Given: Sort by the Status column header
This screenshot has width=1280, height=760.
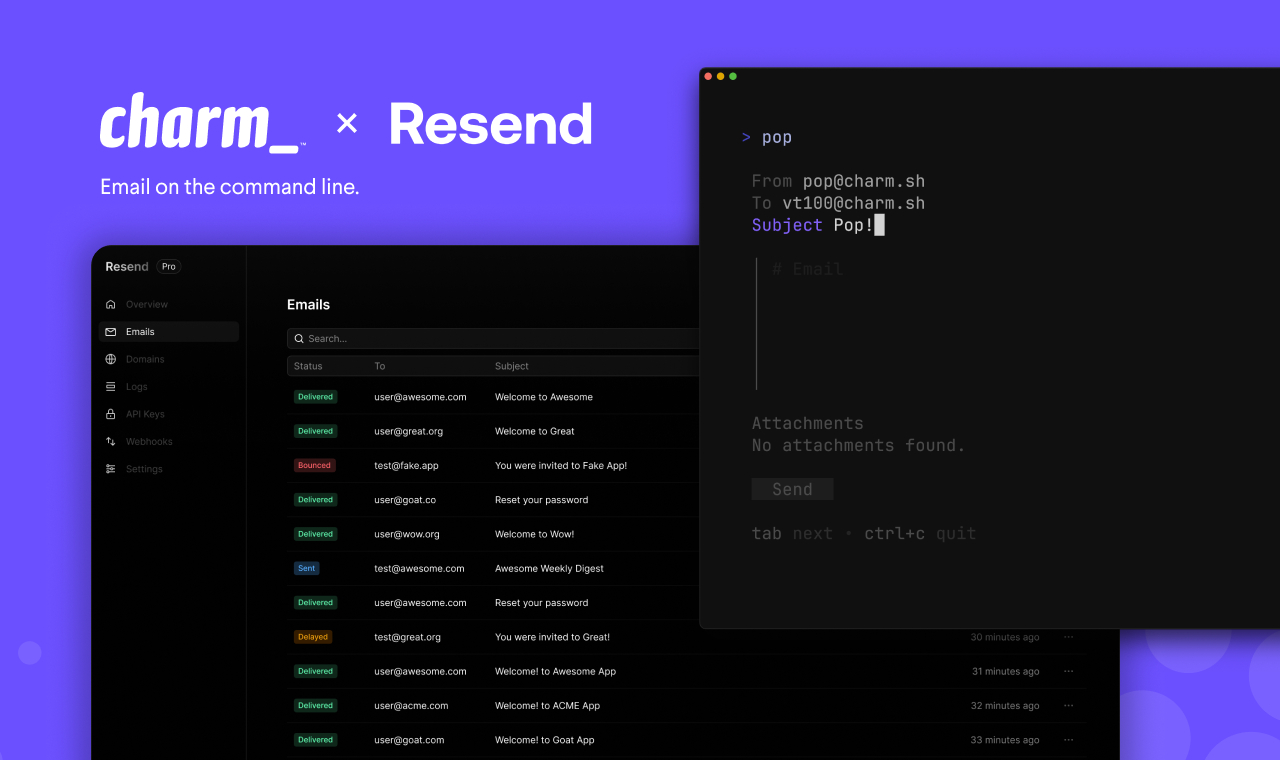Looking at the screenshot, I should [x=308, y=366].
